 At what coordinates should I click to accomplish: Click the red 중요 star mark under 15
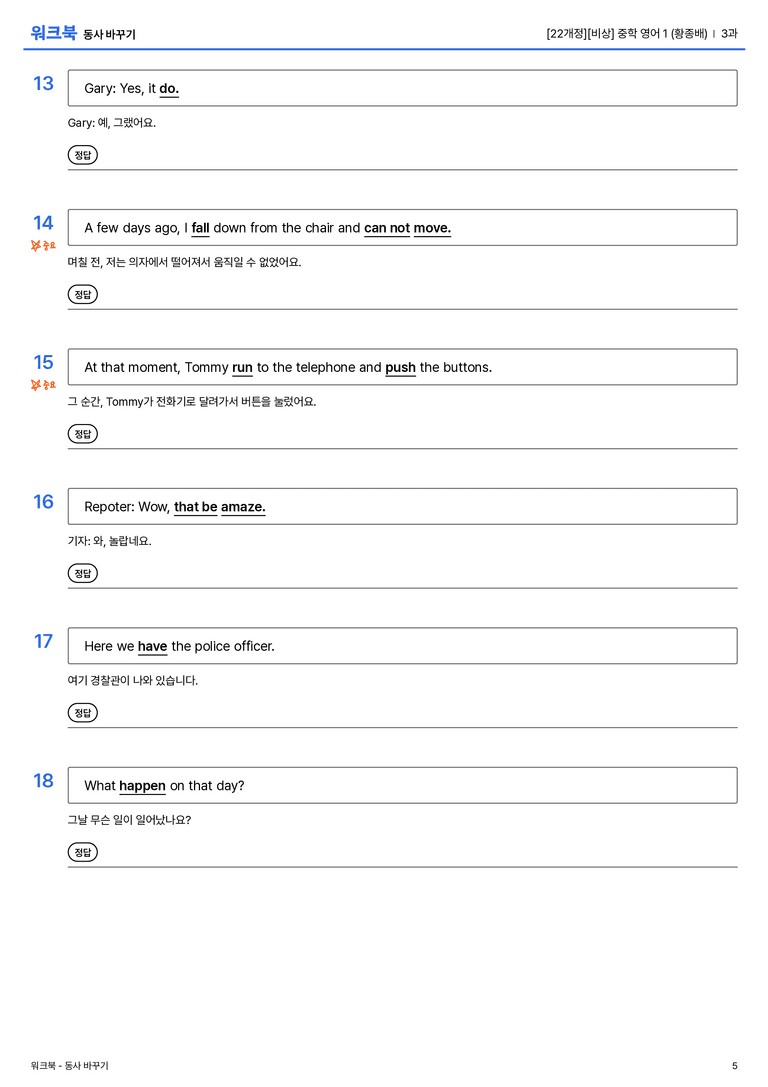[43, 385]
